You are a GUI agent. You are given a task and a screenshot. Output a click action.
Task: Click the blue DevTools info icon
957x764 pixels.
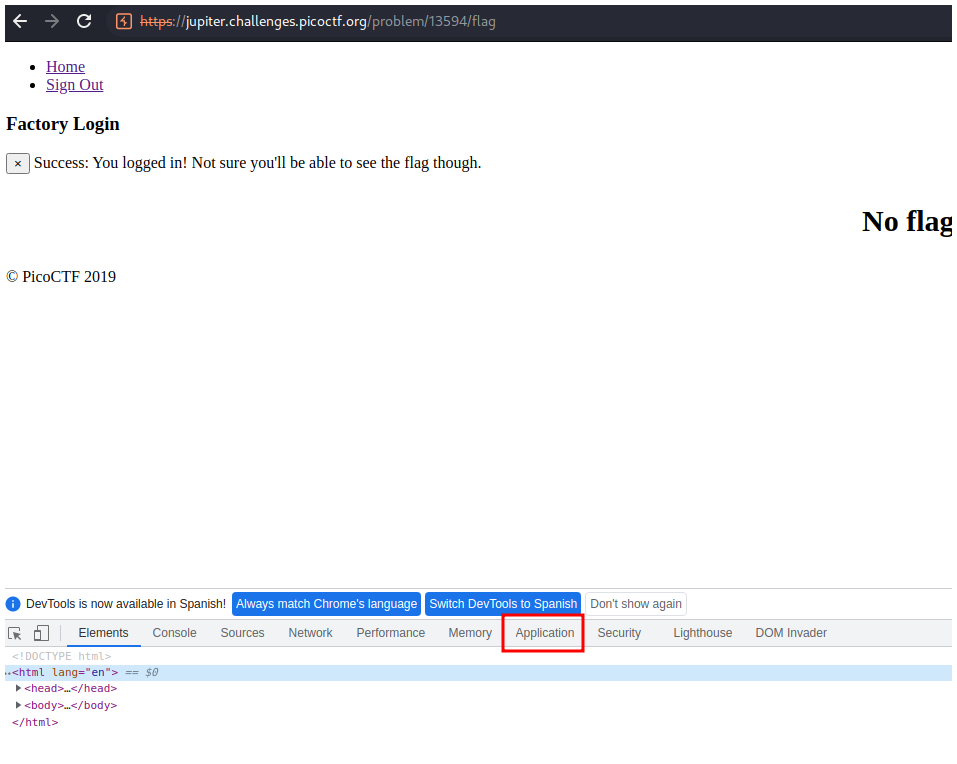[13, 604]
